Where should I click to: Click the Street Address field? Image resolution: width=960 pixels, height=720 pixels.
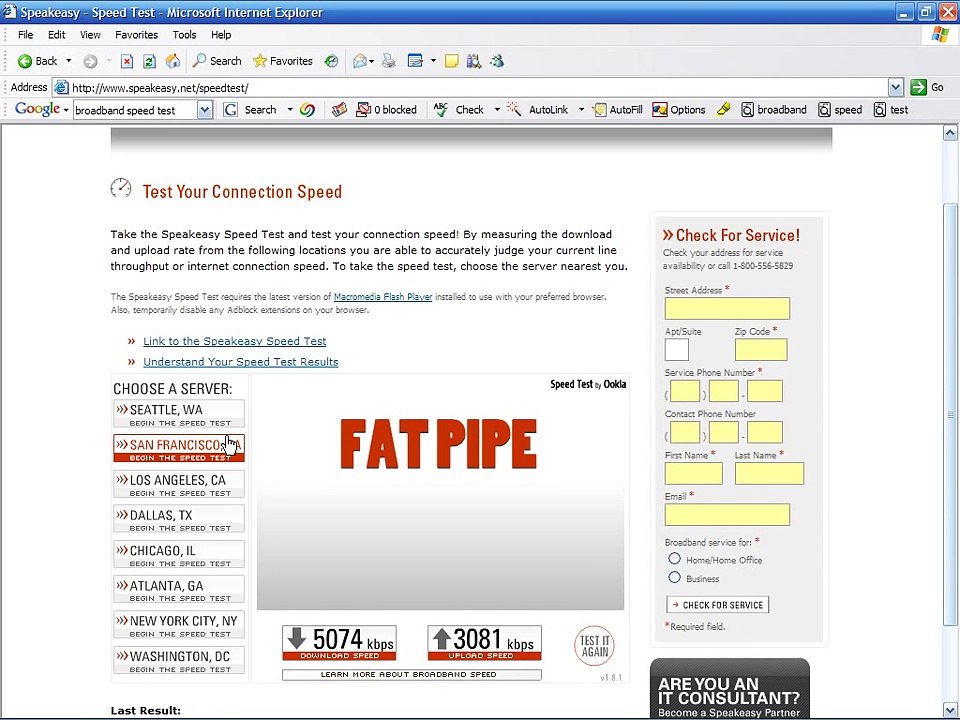click(x=727, y=308)
